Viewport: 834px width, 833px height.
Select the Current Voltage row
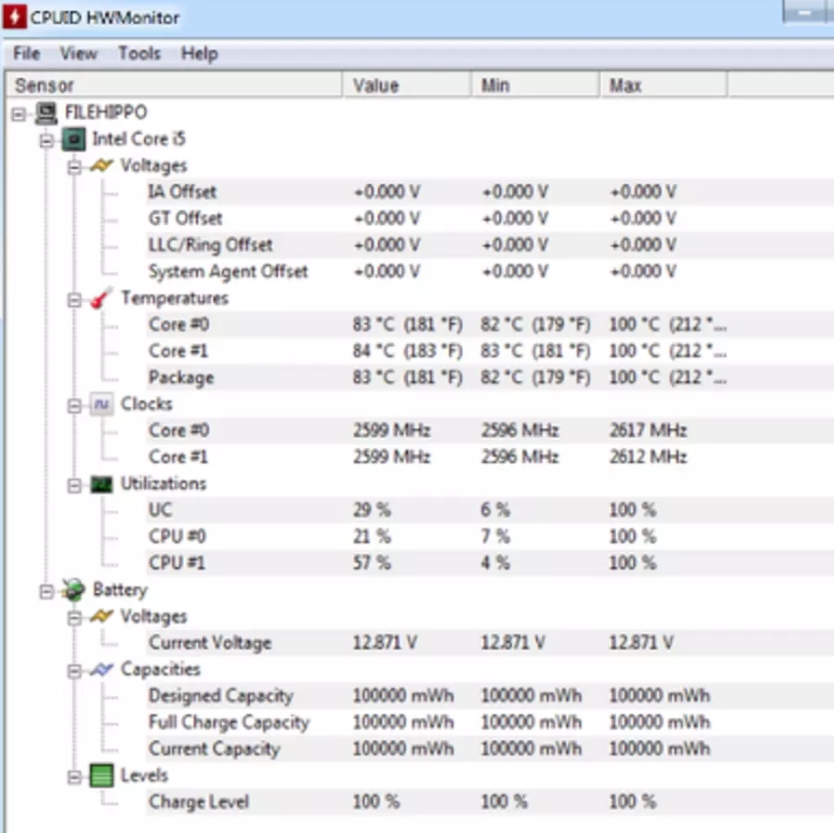489,643
